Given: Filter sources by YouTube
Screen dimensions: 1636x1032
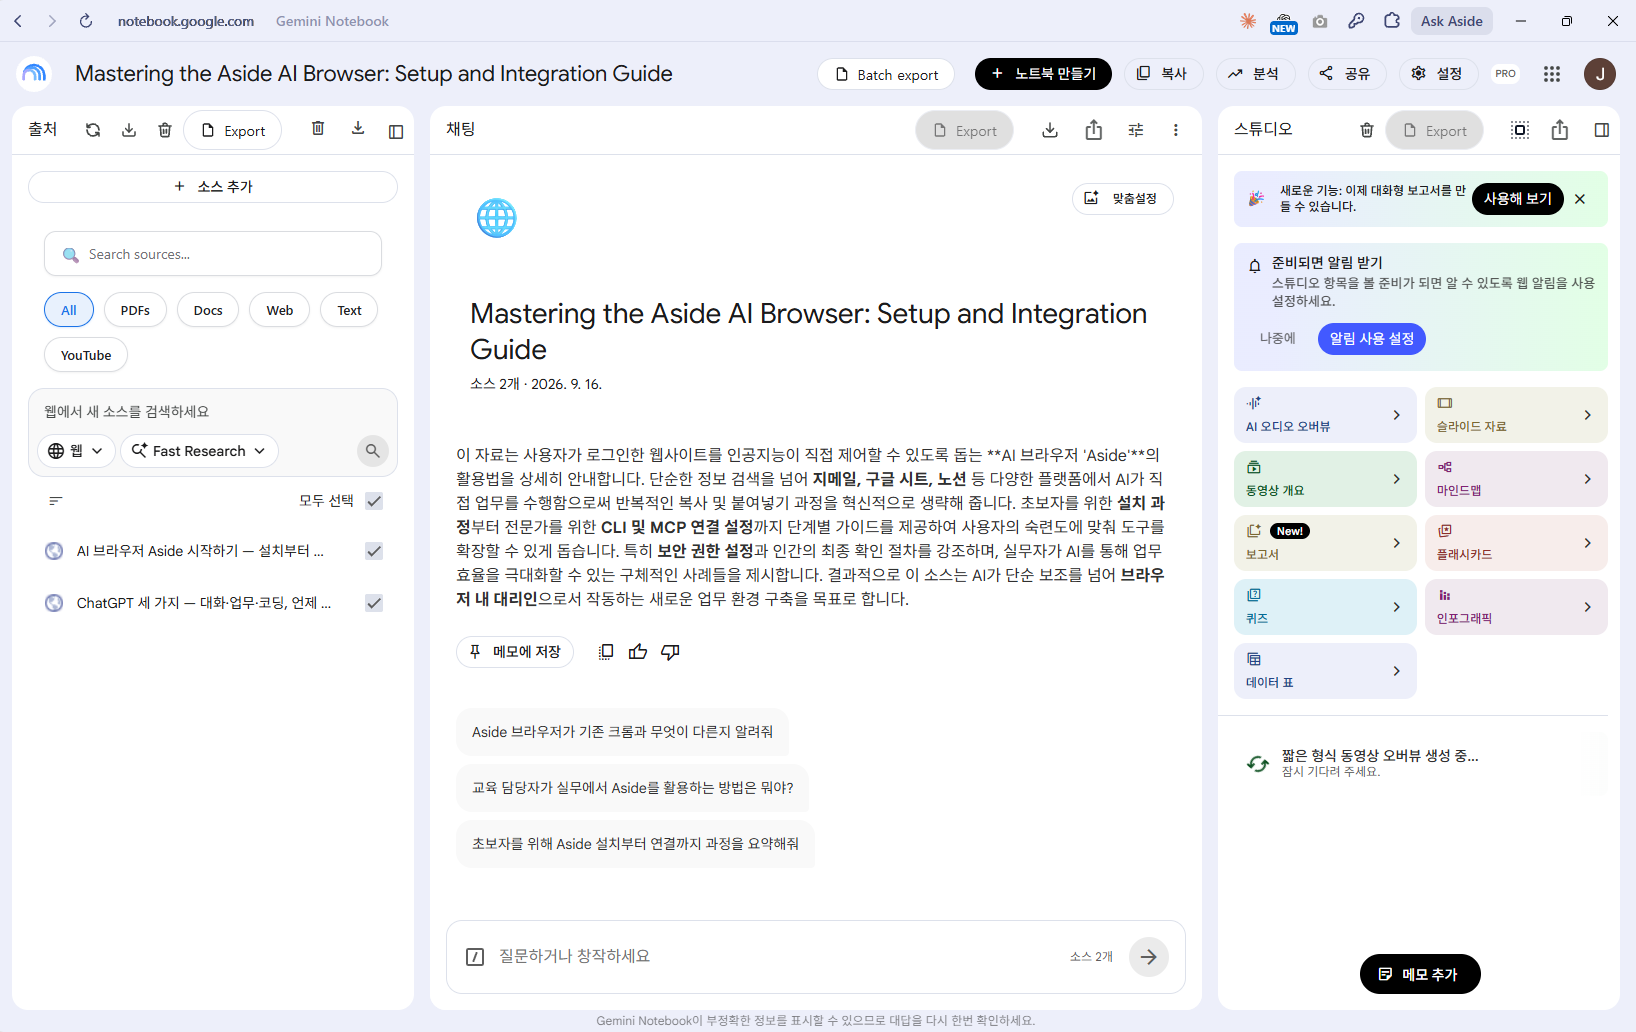Looking at the screenshot, I should 86,355.
